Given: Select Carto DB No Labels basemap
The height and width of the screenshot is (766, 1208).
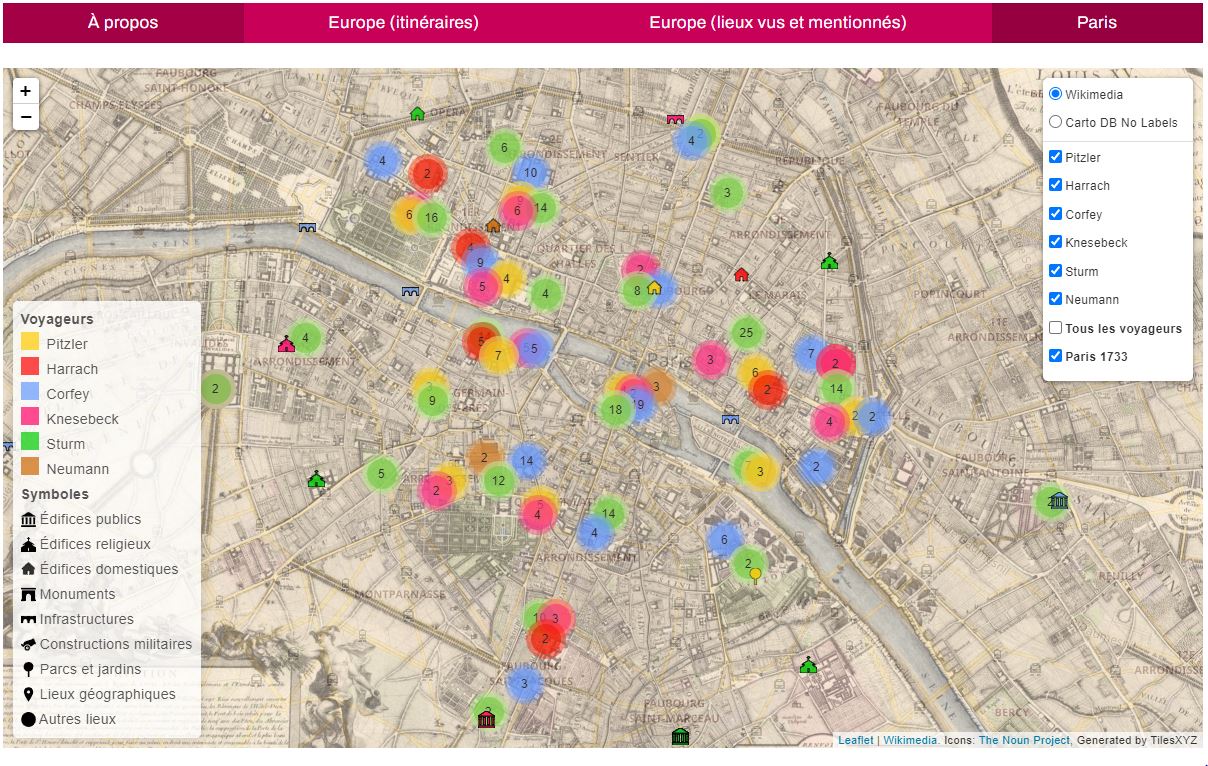Looking at the screenshot, I should coord(1056,122).
